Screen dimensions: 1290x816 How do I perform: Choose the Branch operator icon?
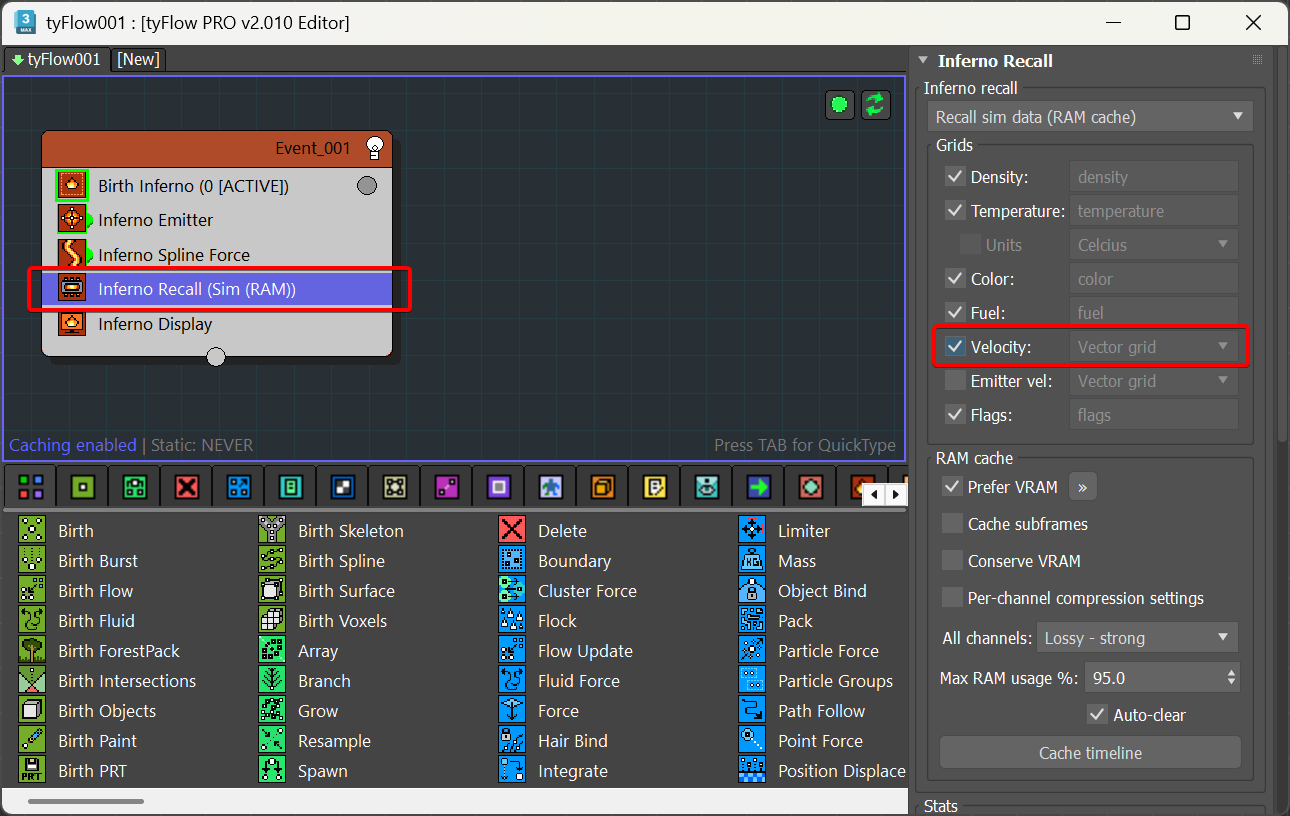(x=272, y=681)
